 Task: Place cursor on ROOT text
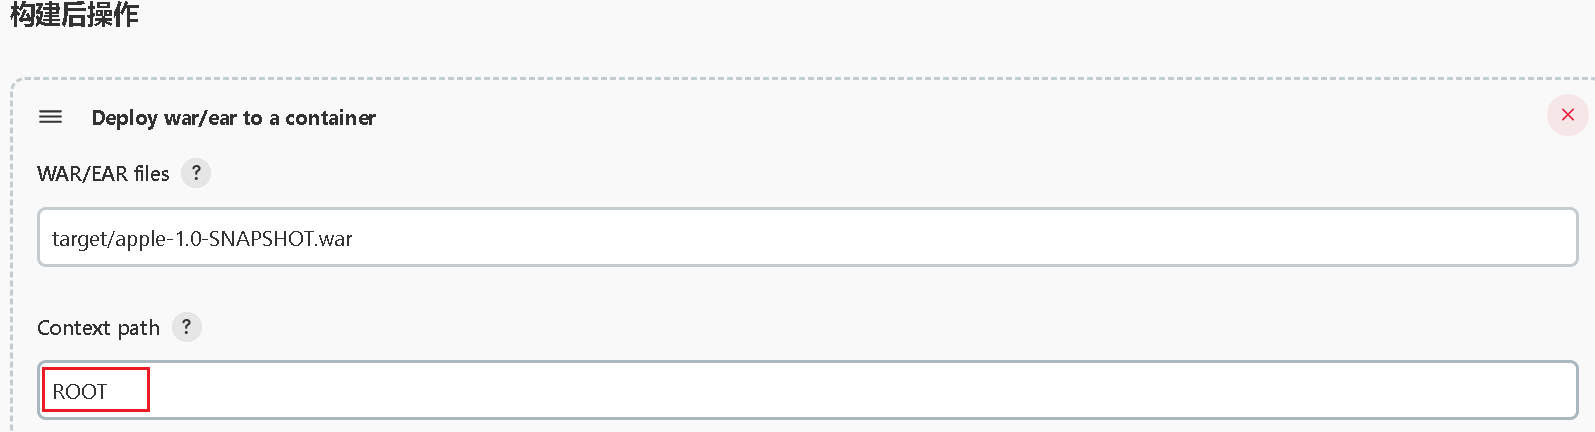[79, 392]
